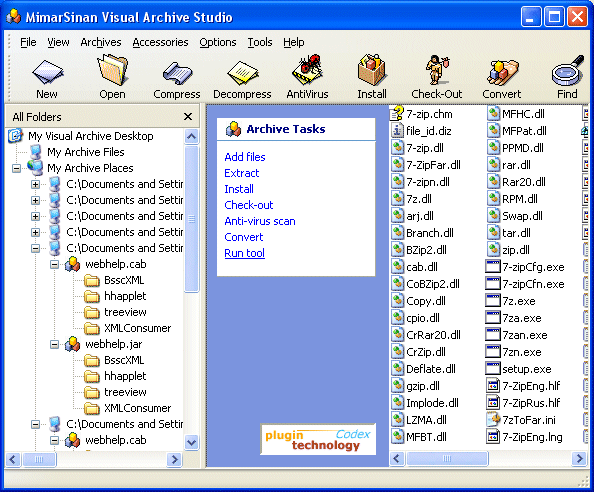
Task: Click the Archive Tasks header icon
Action: [x=233, y=129]
